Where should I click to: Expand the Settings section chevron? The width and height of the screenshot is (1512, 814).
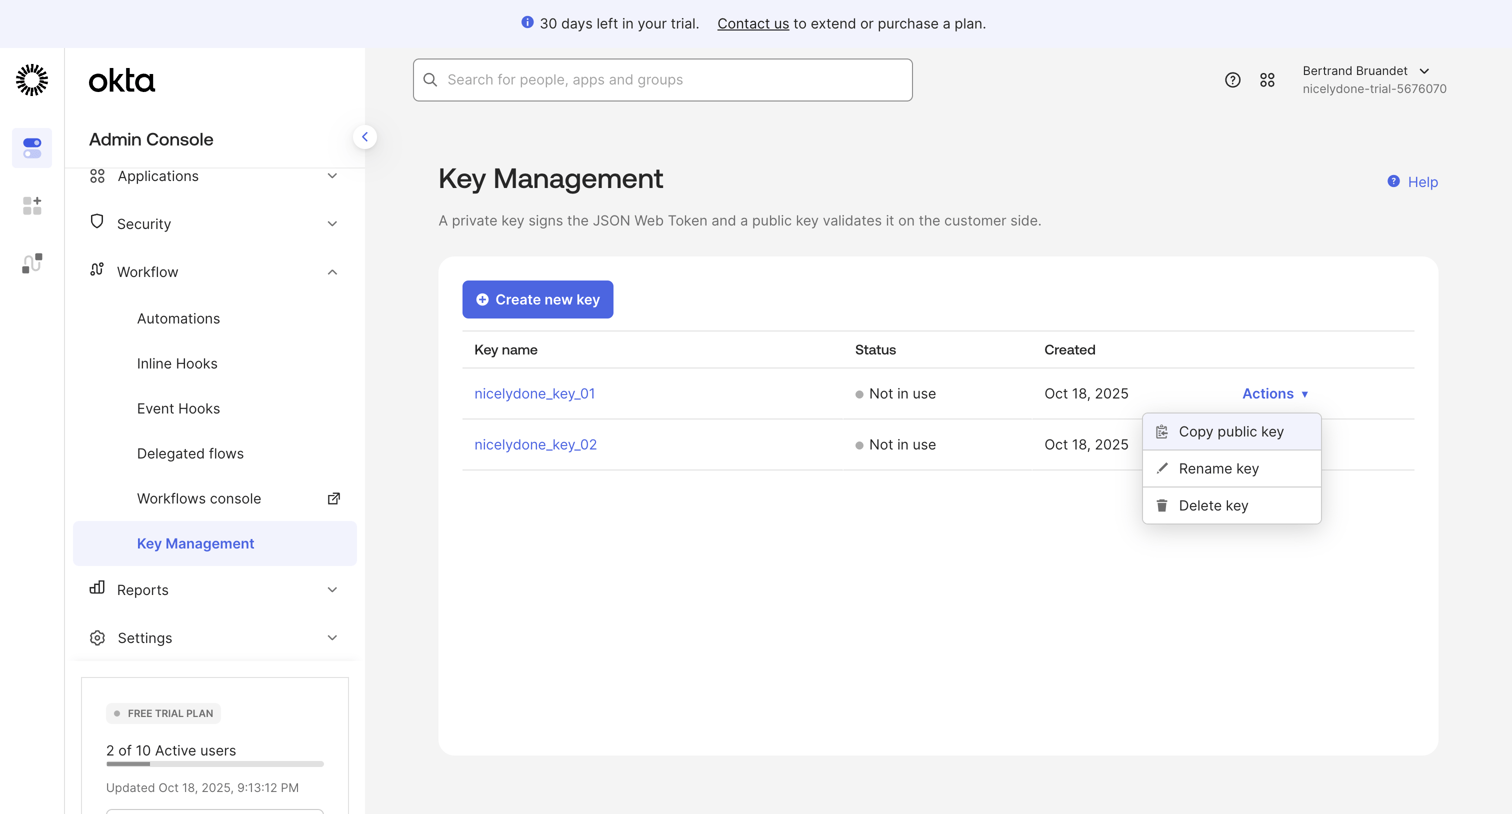332,638
